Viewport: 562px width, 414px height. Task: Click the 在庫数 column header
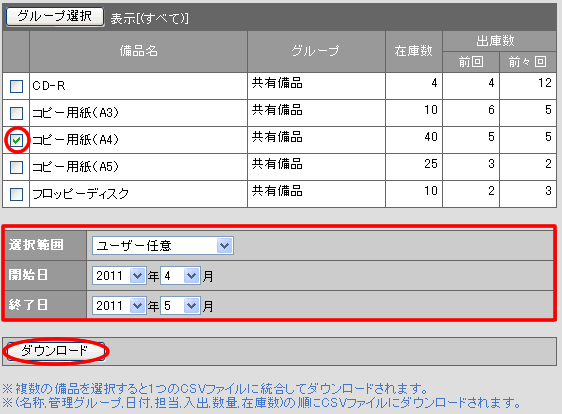(414, 51)
